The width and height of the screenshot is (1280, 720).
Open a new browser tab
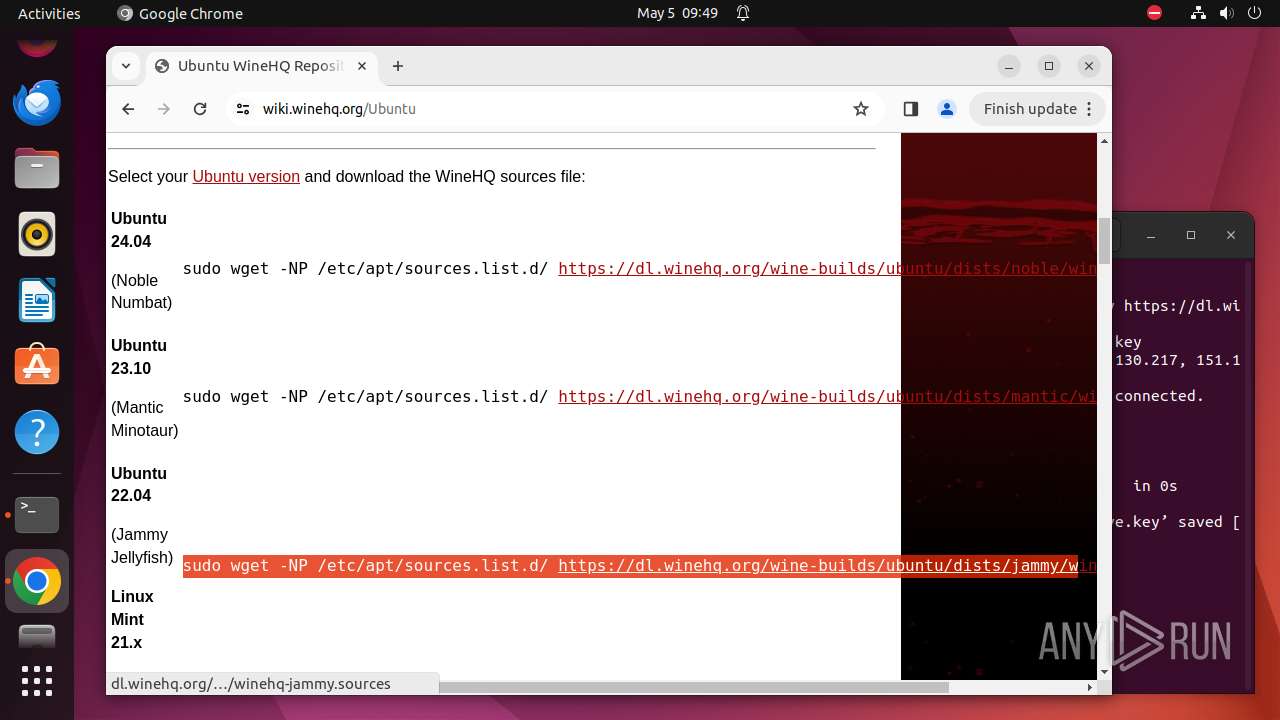(x=398, y=66)
